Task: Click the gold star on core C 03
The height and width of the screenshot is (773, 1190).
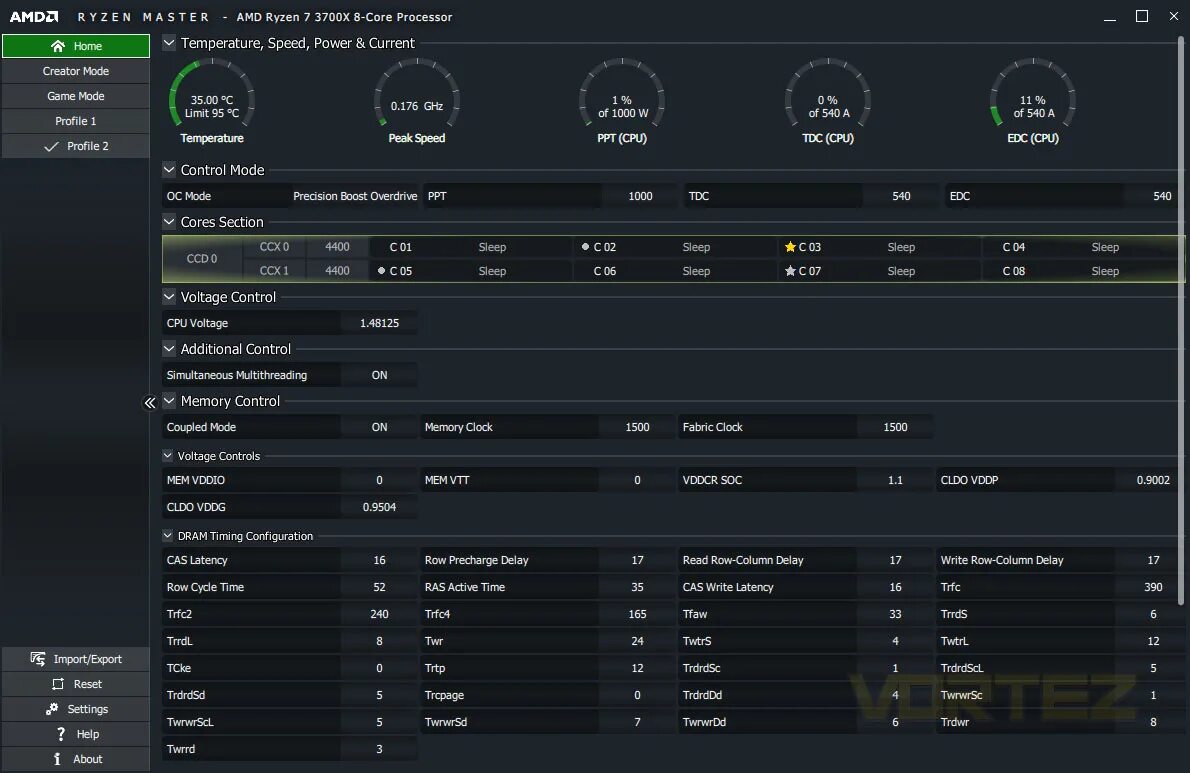Action: [x=790, y=247]
